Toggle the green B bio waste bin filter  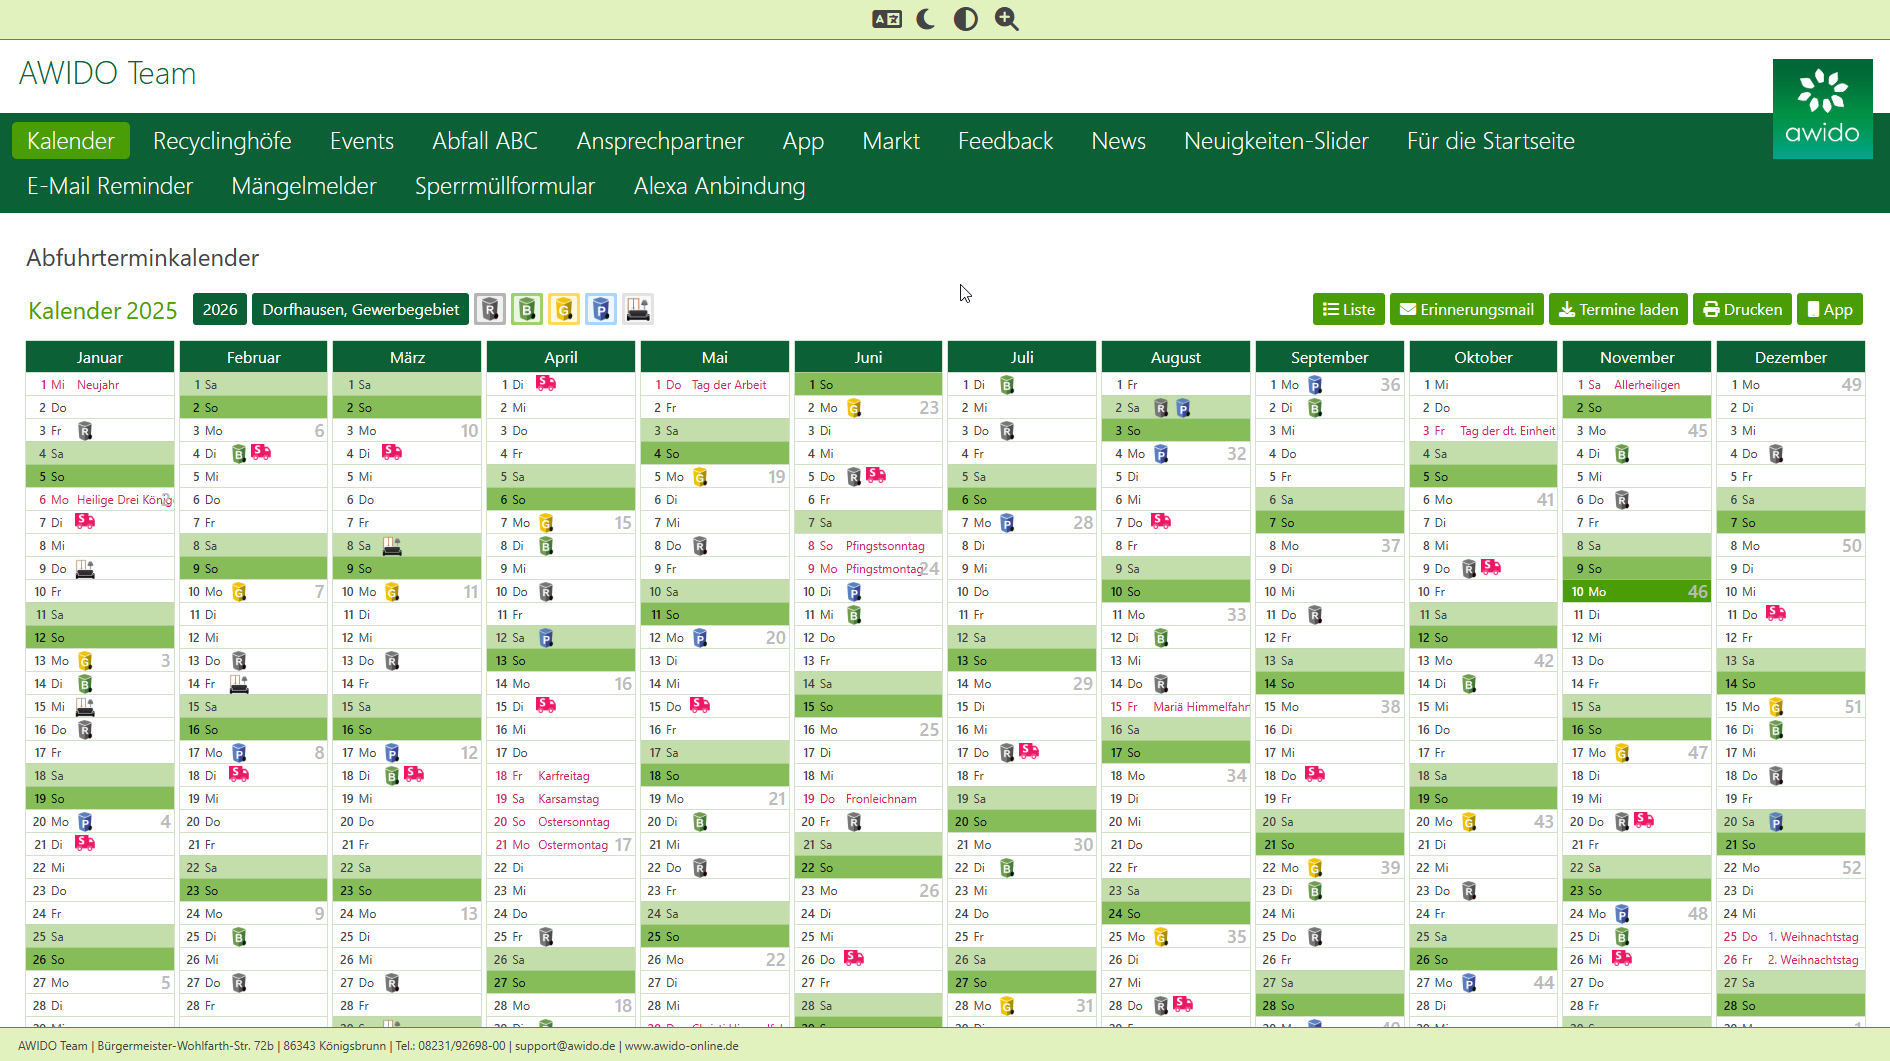coord(526,309)
